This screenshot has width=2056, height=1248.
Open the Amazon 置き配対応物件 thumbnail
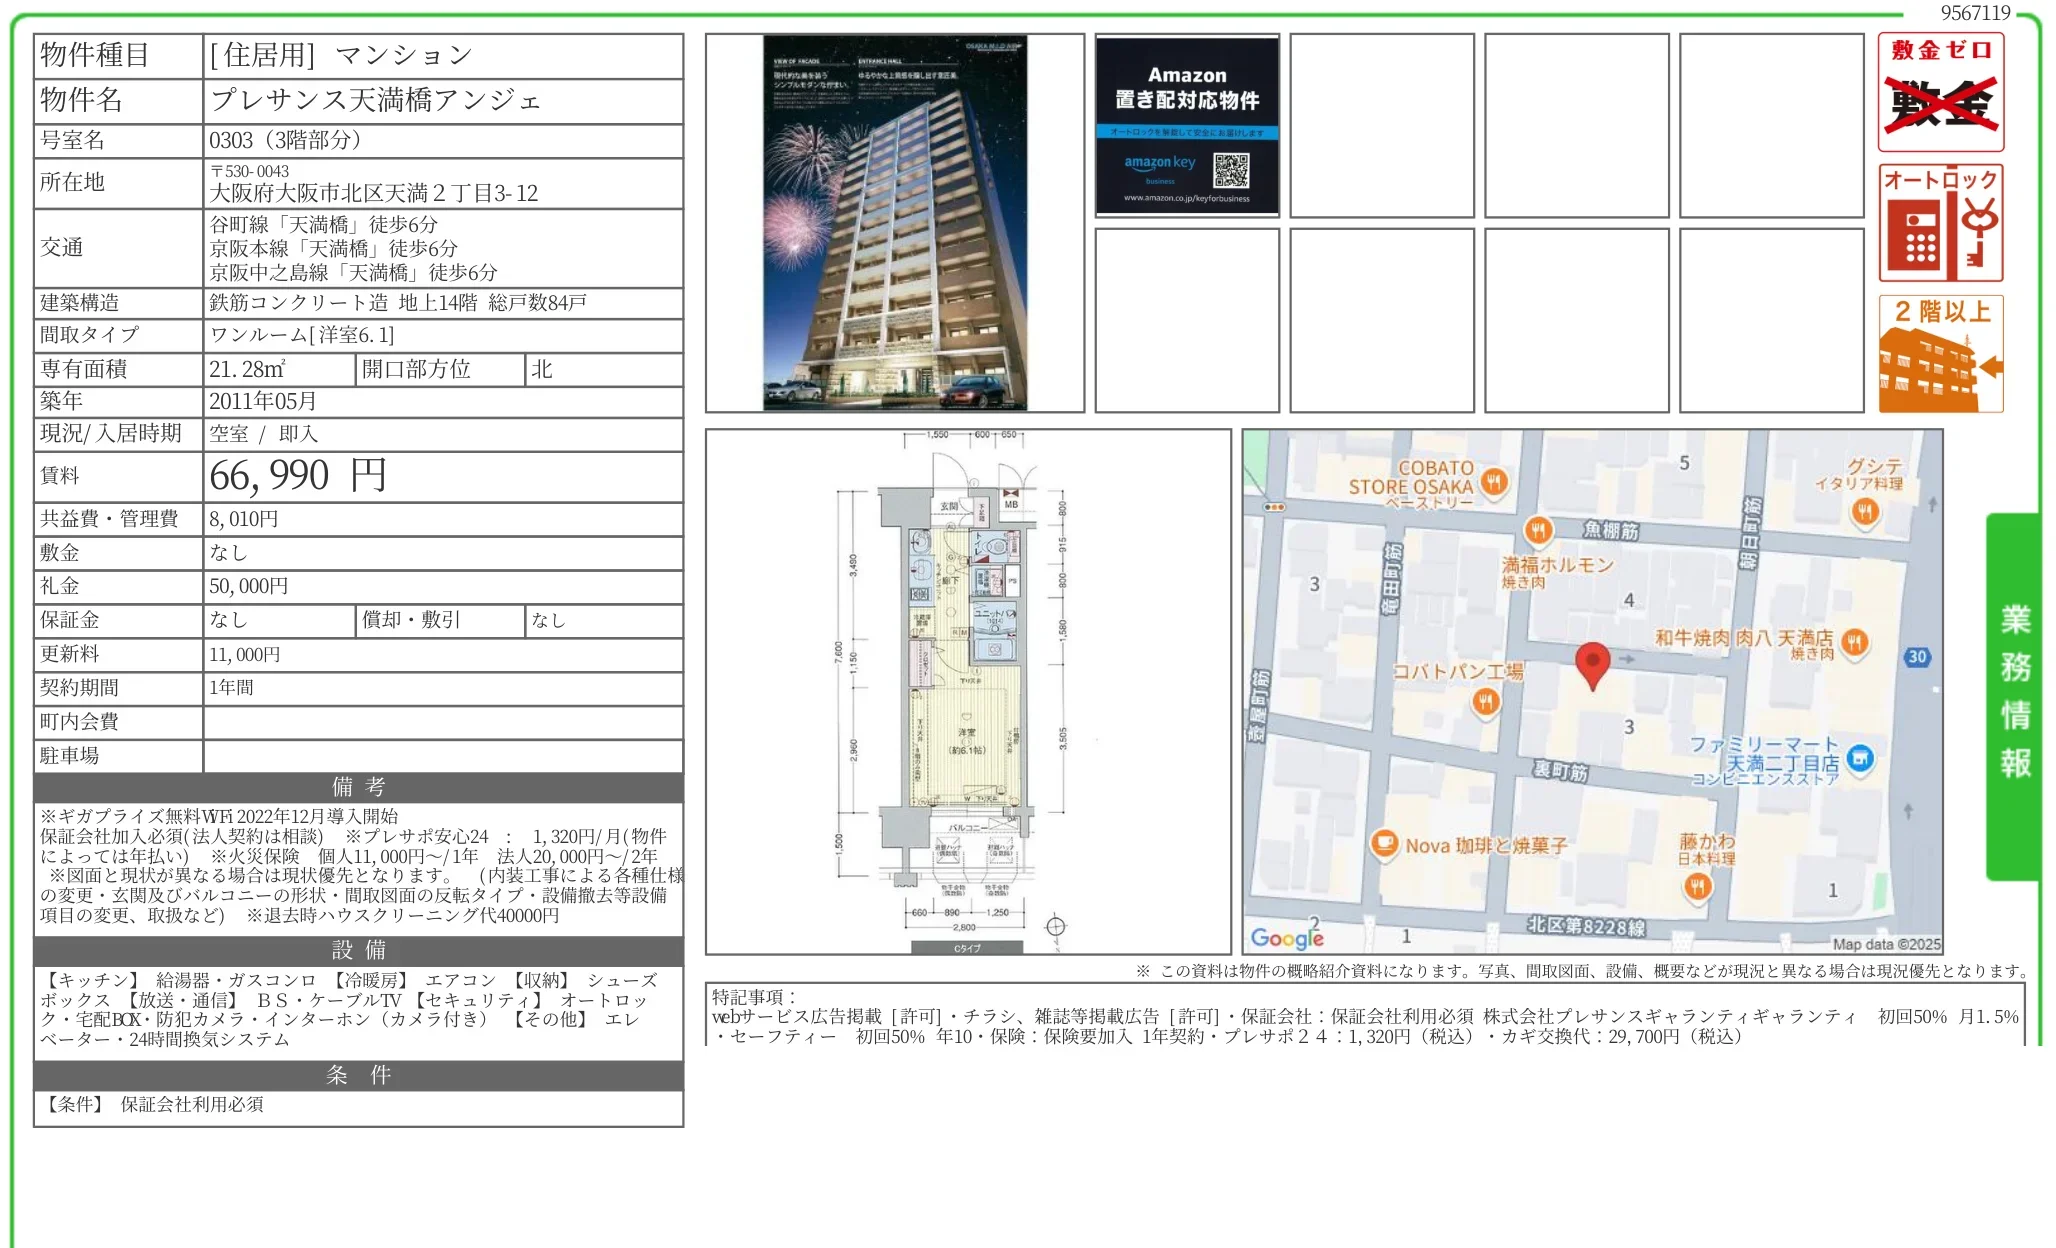tap(1187, 125)
